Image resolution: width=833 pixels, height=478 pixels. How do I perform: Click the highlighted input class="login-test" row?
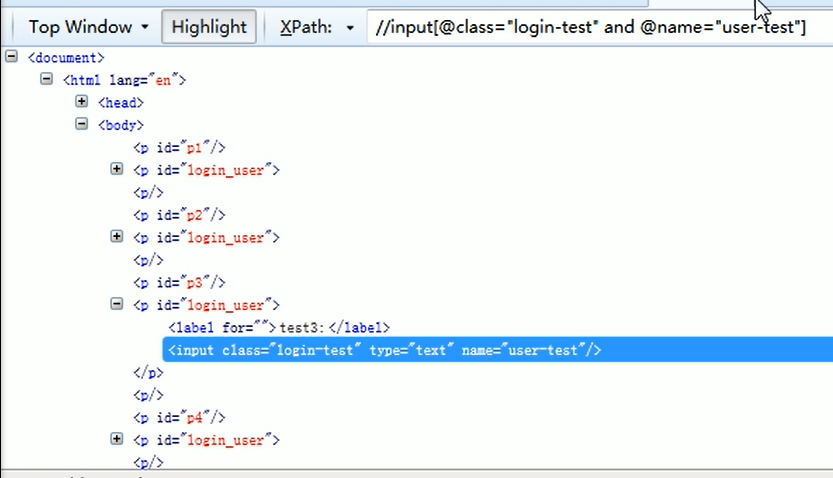tap(497, 349)
